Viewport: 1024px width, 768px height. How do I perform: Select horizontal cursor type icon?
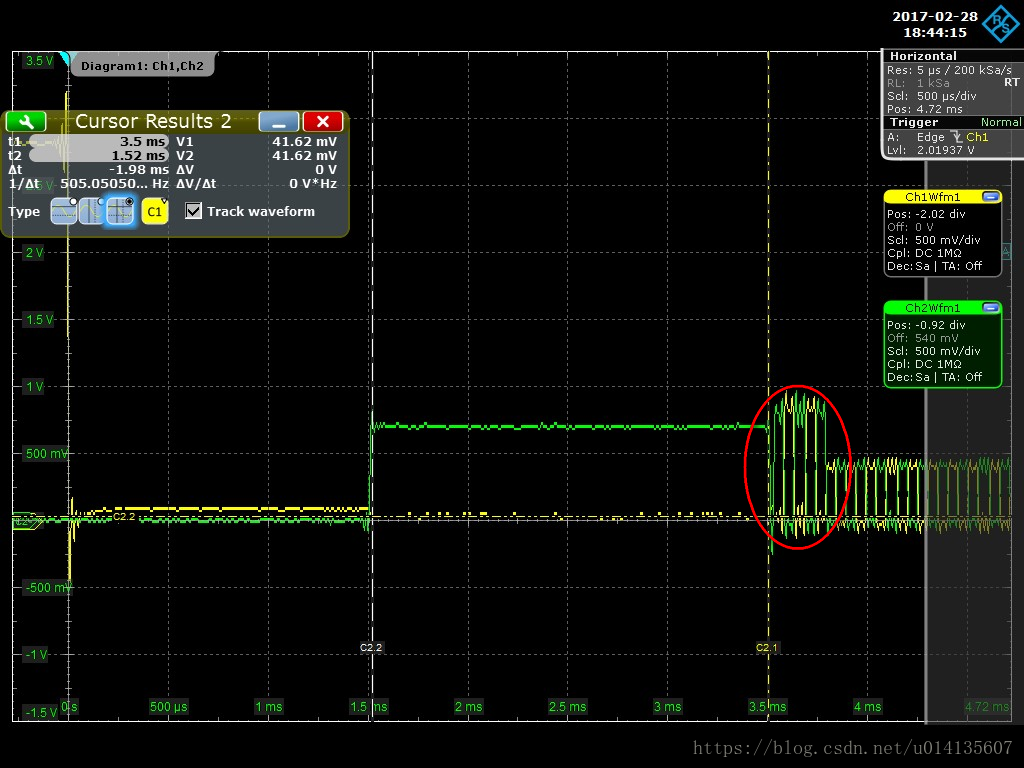[x=64, y=211]
